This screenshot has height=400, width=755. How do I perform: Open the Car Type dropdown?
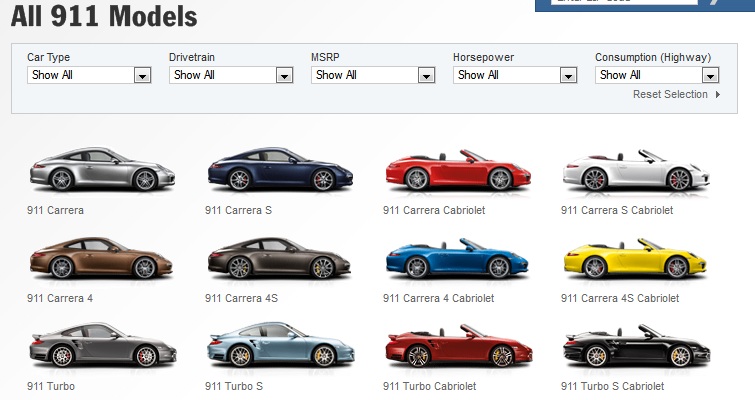pyautogui.click(x=89, y=75)
